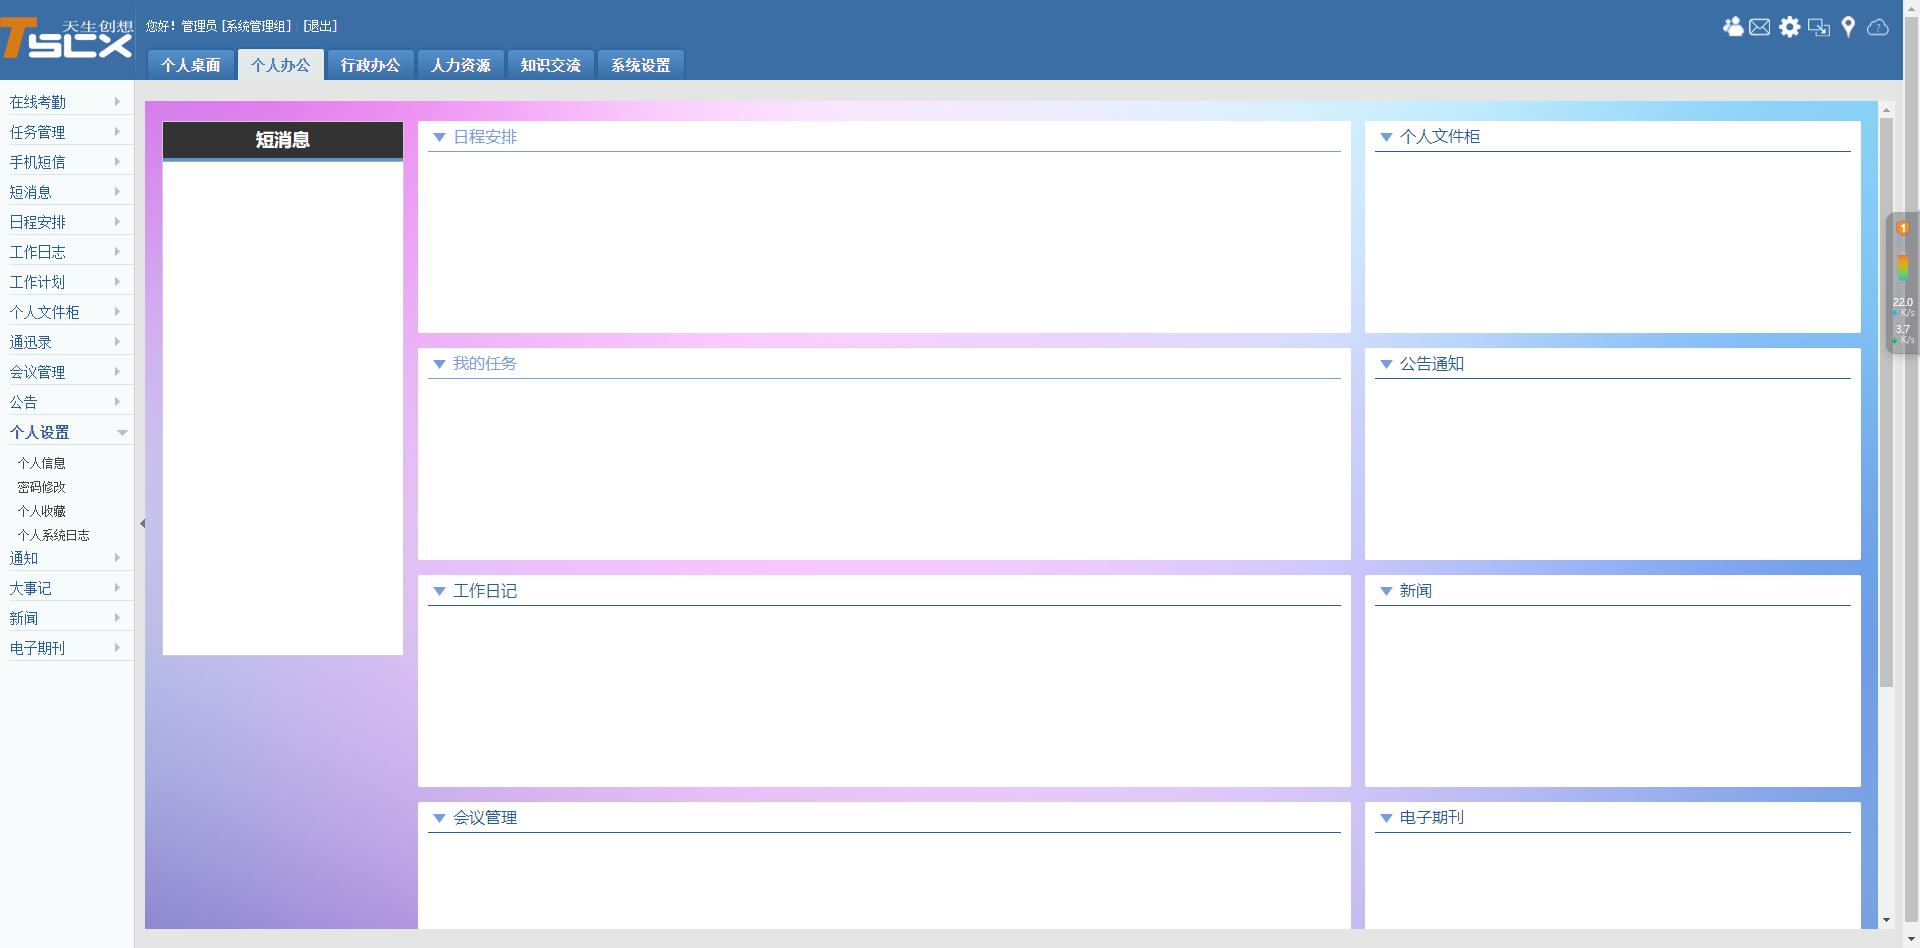Image resolution: width=1920 pixels, height=948 pixels.
Task: Open the cloud help icon
Action: 1878,27
